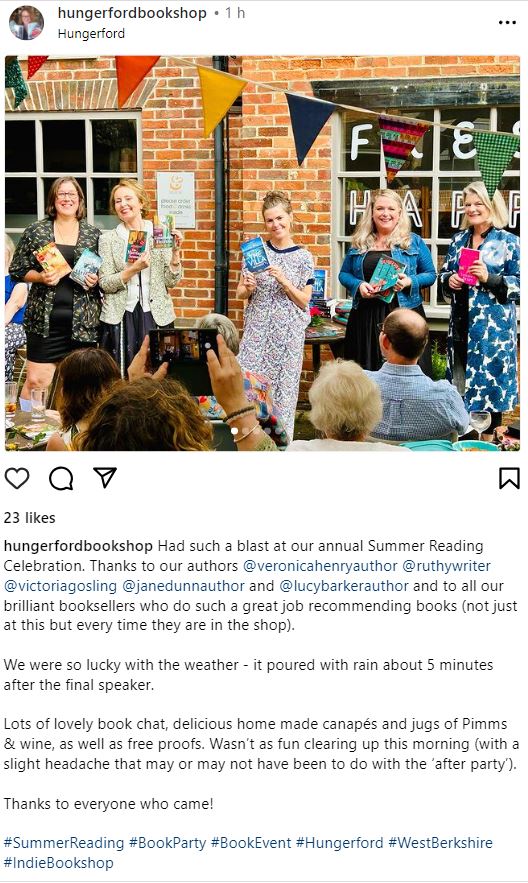528x883 pixels.
Task: Open the hungerfordbookshop username in header
Action: pyautogui.click(x=132, y=13)
